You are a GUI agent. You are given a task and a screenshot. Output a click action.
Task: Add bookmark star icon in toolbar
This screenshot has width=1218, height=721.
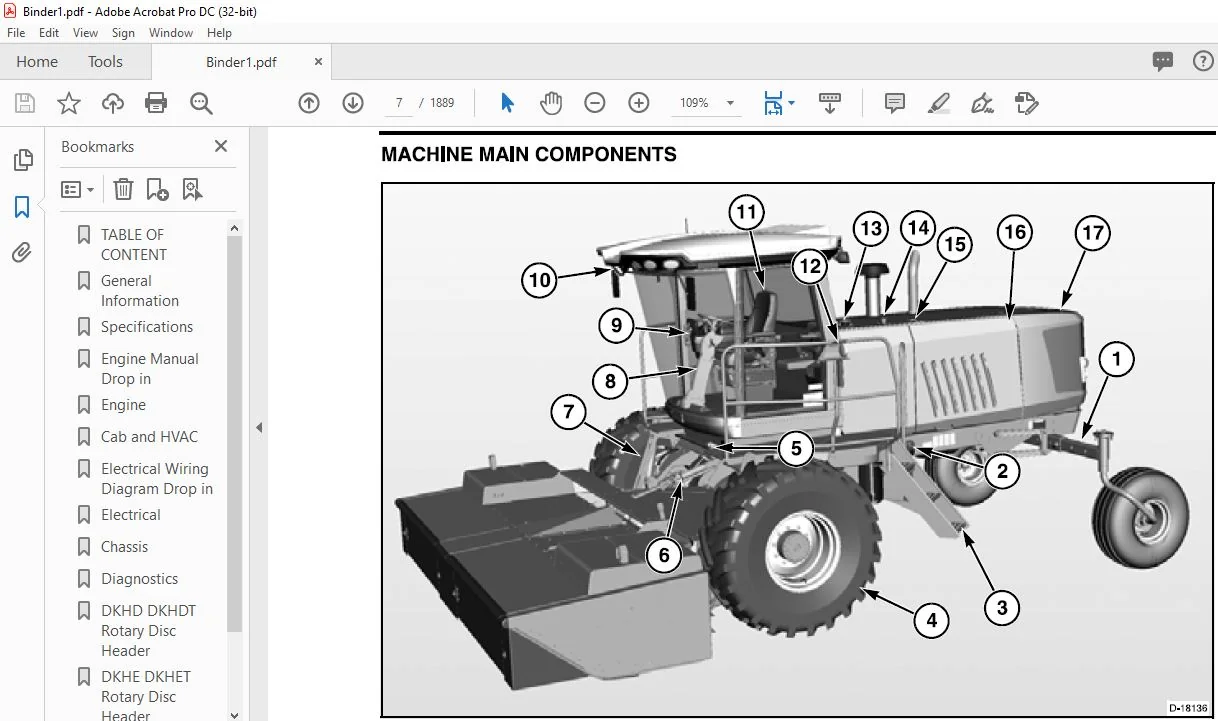pos(68,103)
